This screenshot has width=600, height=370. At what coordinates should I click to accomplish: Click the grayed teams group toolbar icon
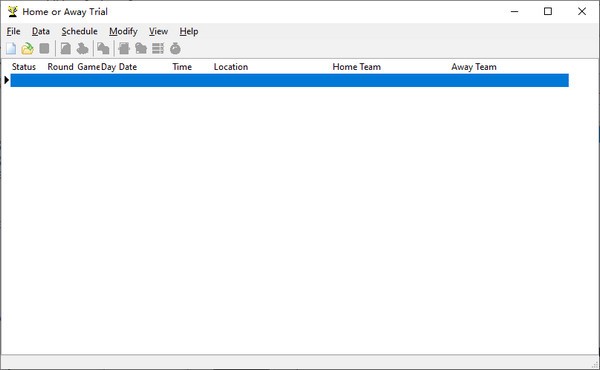pyautogui.click(x=82, y=49)
